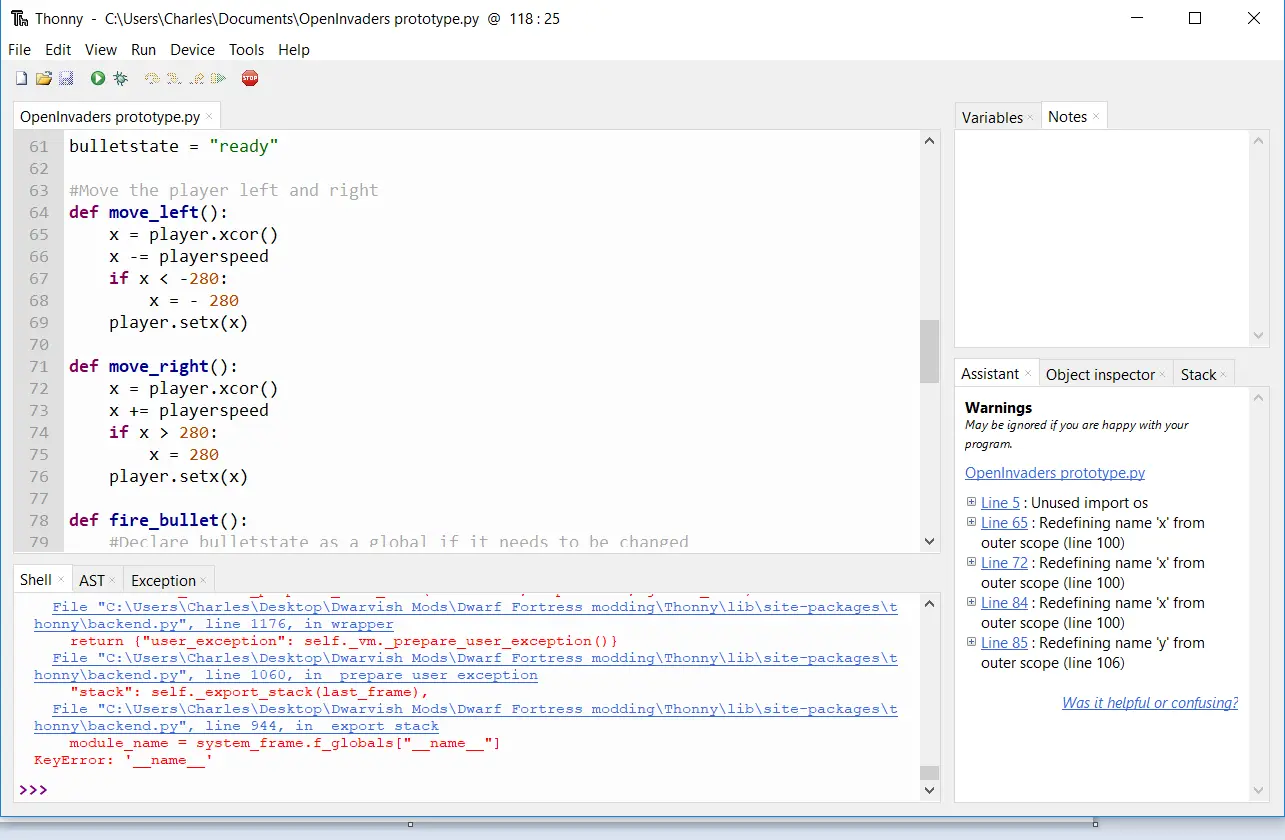The width and height of the screenshot is (1285, 840).
Task: Click the Shell scrollbar up arrow
Action: tap(929, 603)
